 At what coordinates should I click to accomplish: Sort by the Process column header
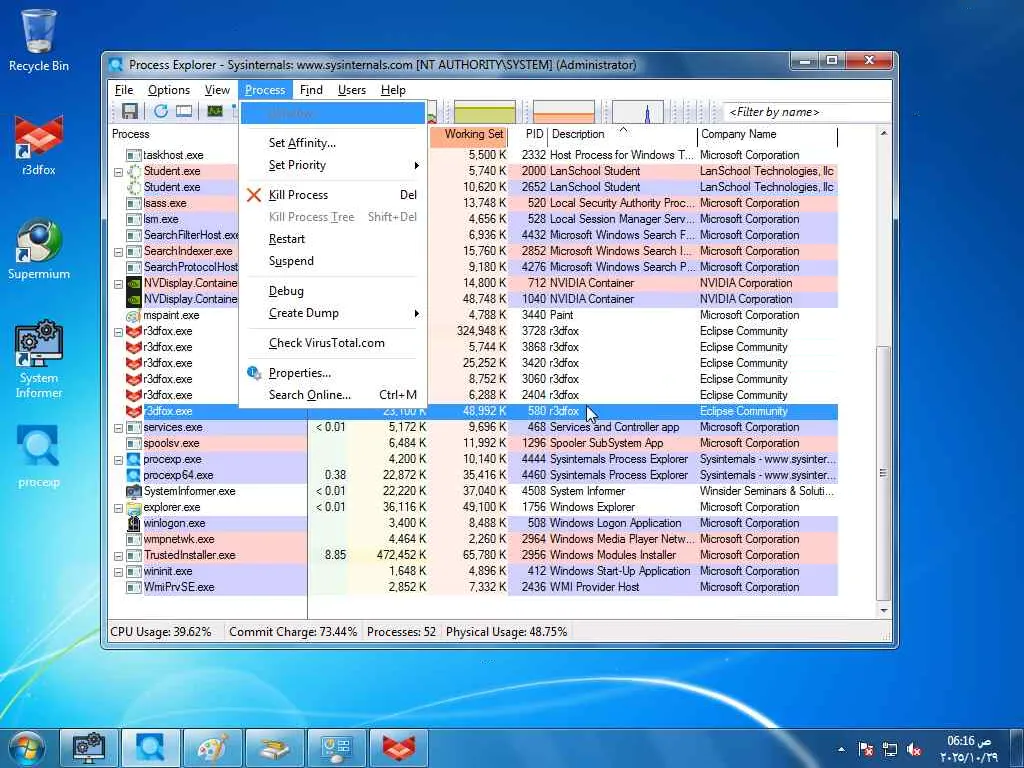pos(174,135)
